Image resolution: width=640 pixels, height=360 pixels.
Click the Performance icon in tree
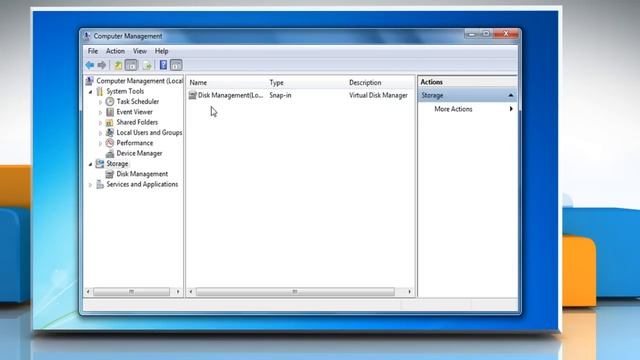110,143
